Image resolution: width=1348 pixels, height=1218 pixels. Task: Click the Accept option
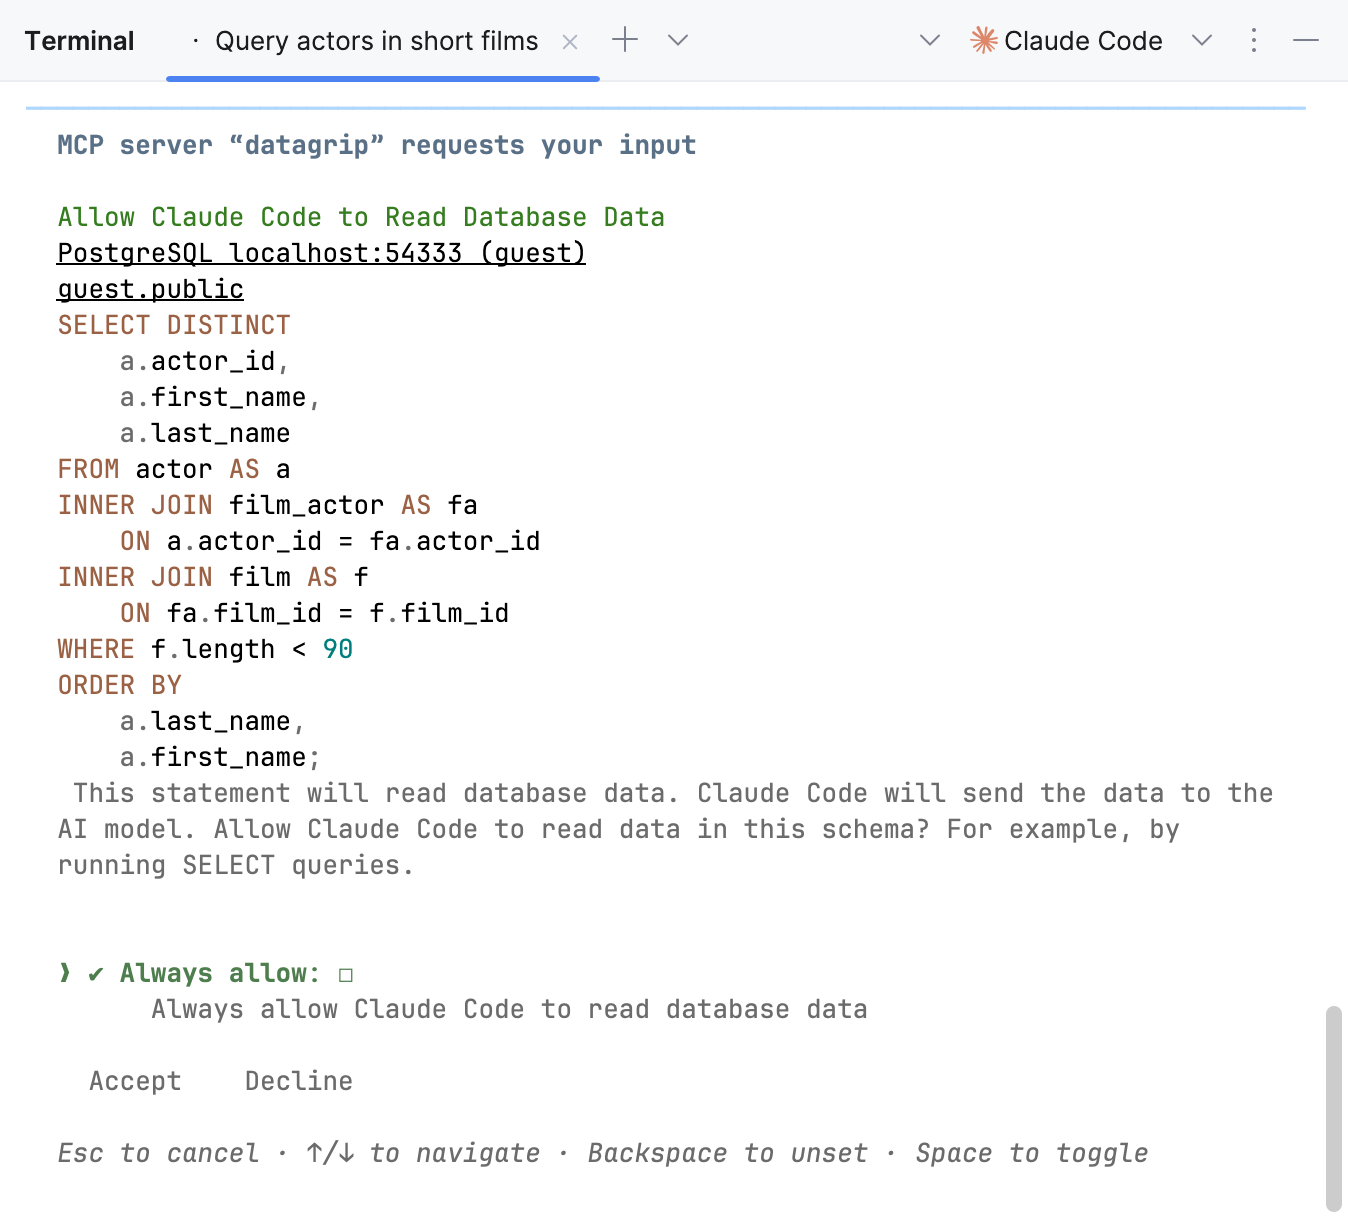point(135,1081)
